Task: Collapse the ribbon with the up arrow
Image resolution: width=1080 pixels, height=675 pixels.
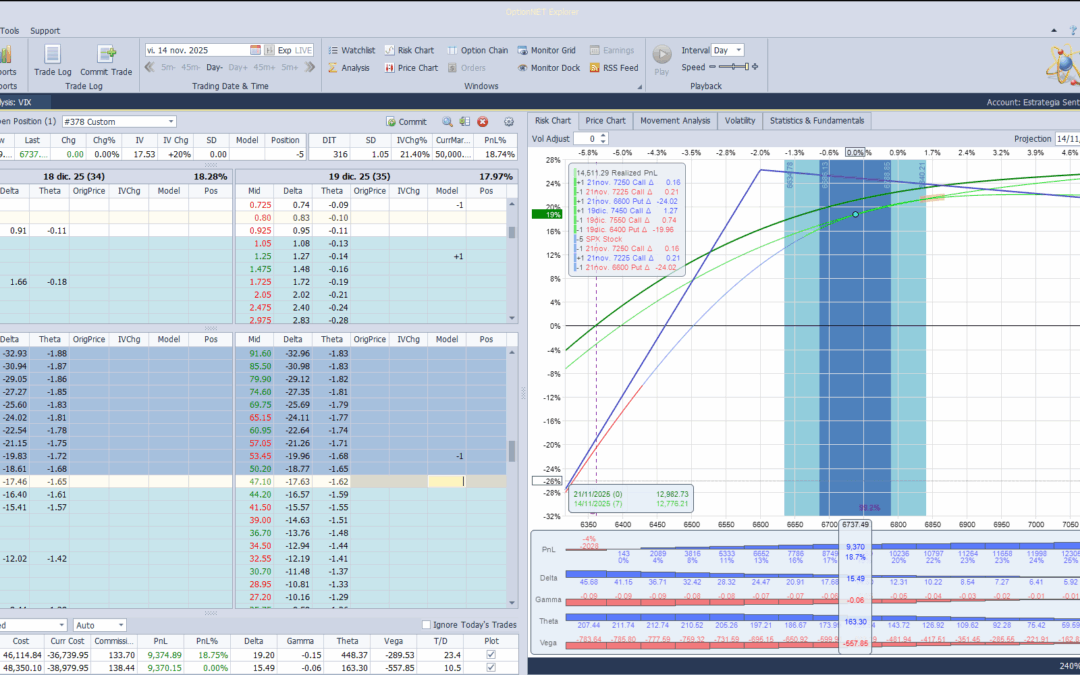Action: click(1054, 30)
